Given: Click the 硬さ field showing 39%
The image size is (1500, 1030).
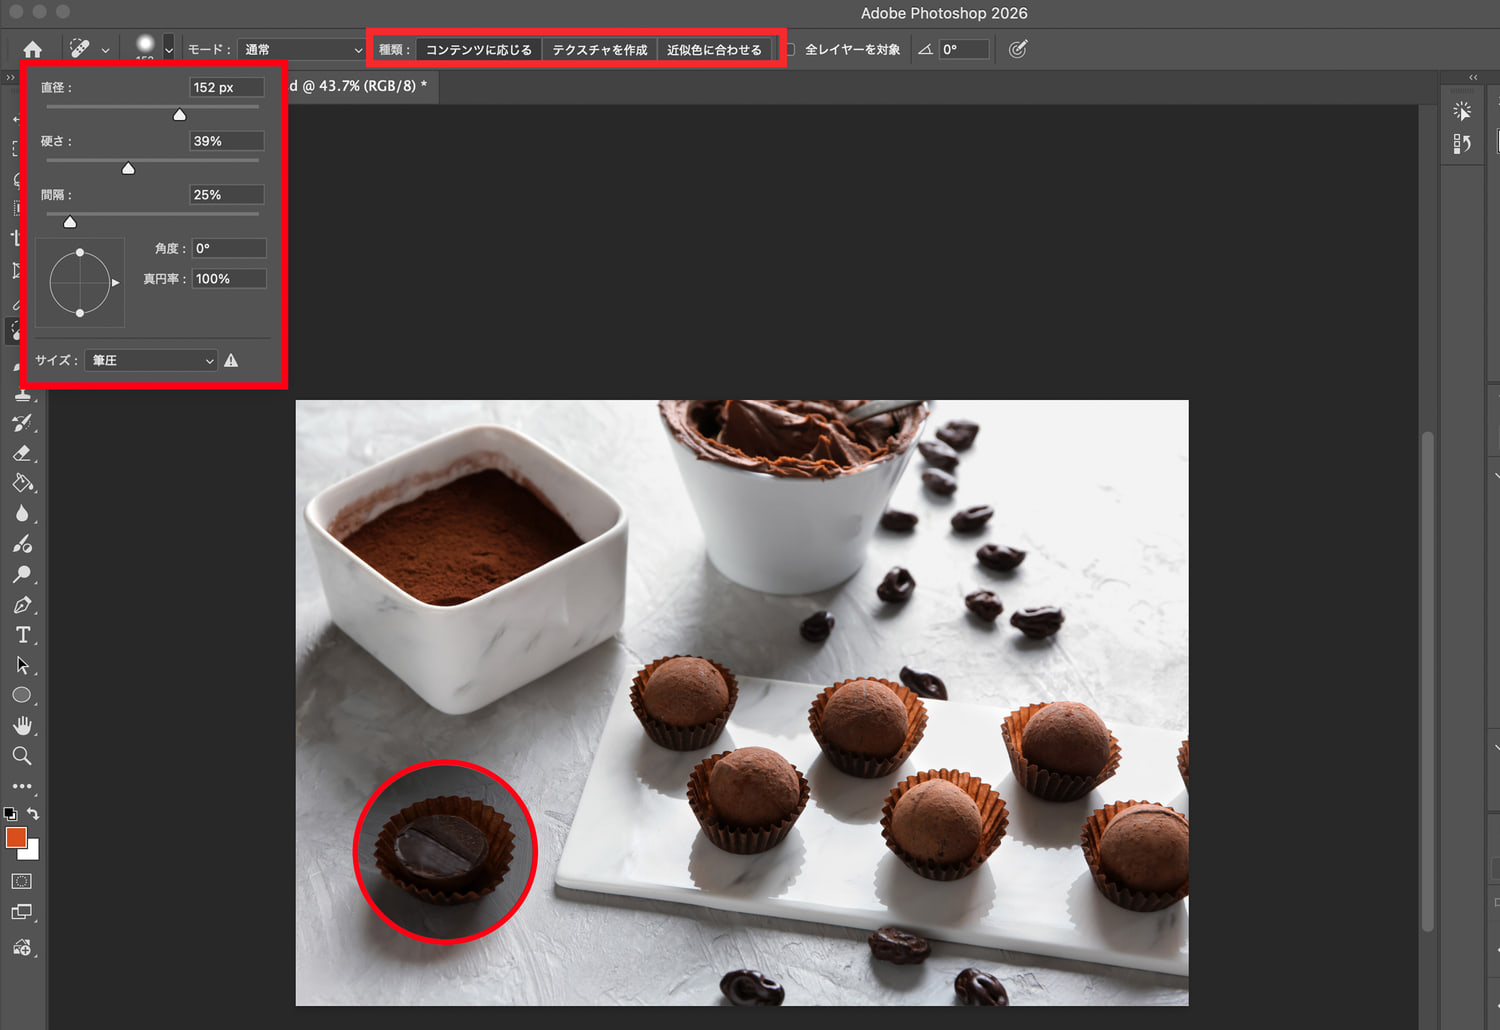Looking at the screenshot, I should (x=227, y=141).
